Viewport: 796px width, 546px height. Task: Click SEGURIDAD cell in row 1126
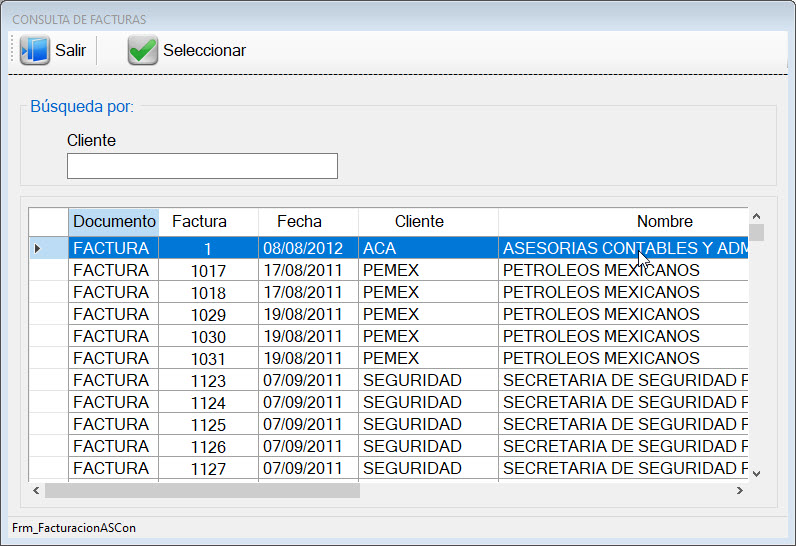tap(428, 446)
